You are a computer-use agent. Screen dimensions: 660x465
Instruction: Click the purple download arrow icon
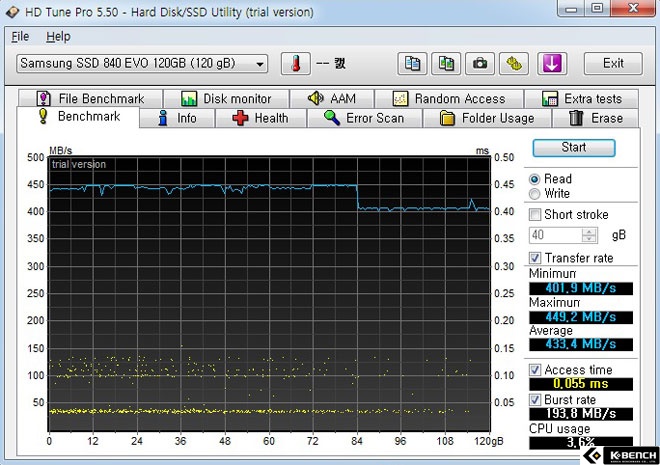click(552, 64)
